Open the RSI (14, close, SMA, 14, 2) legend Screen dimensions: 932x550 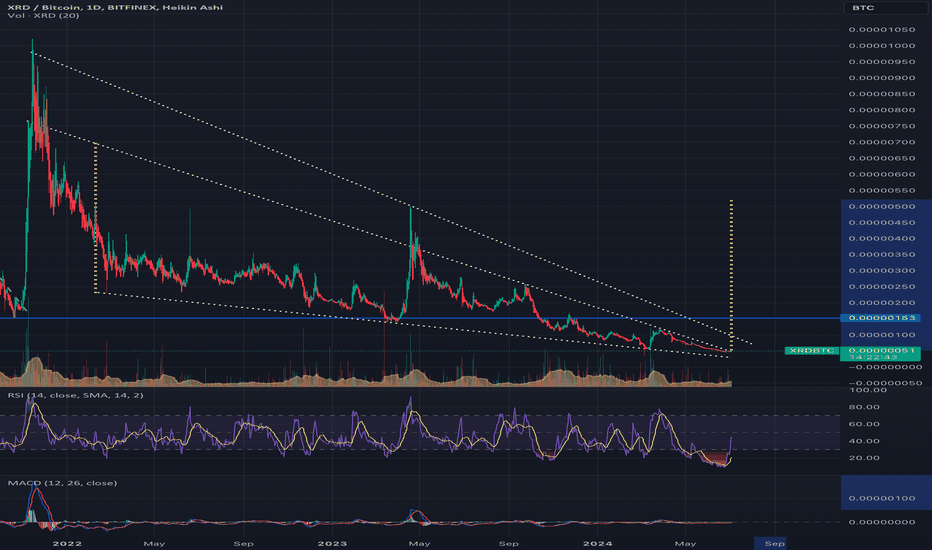(75, 395)
